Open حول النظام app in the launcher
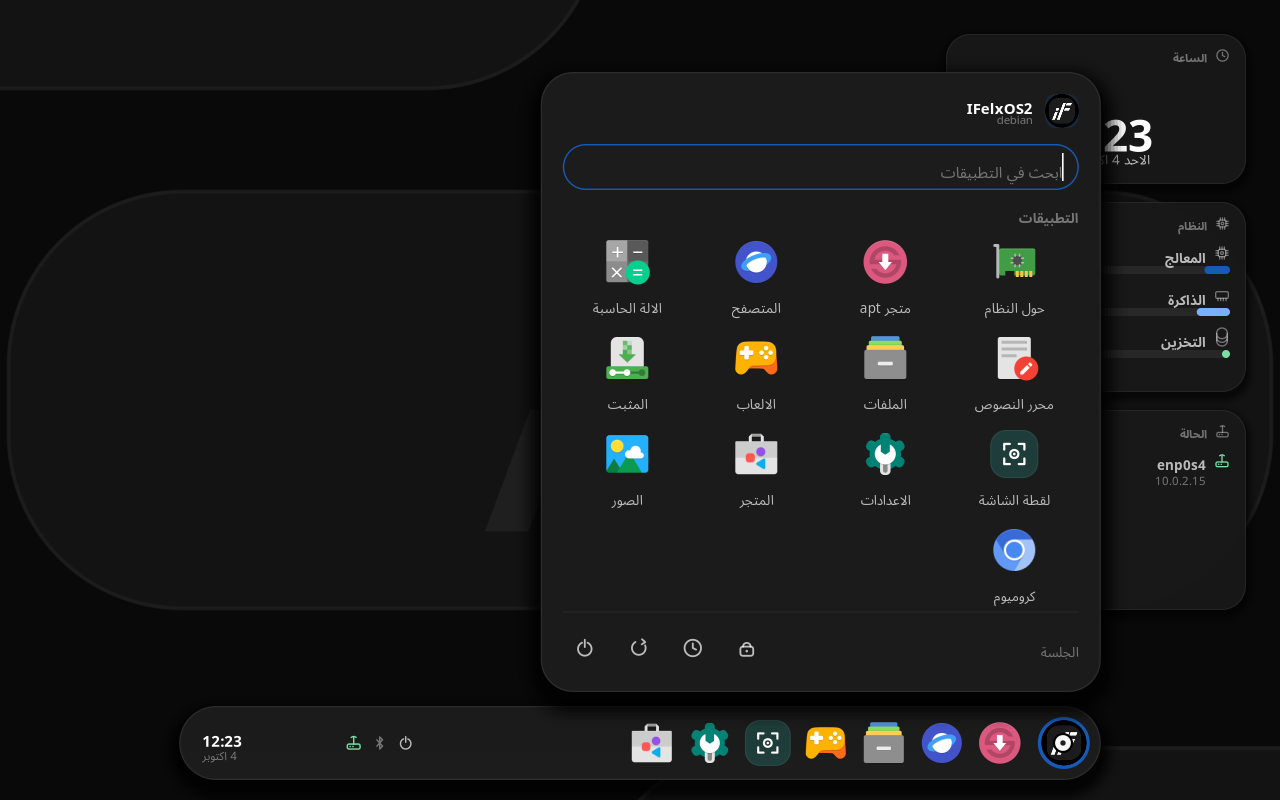The image size is (1280, 800). point(1014,277)
